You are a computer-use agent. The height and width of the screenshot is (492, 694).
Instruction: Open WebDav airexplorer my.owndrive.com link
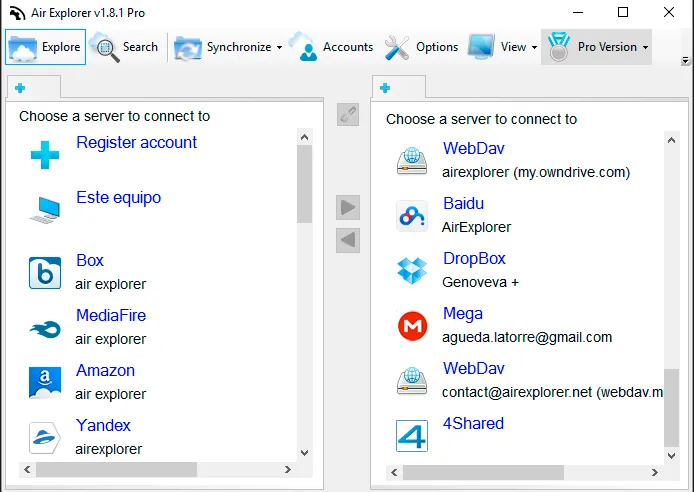pos(474,148)
